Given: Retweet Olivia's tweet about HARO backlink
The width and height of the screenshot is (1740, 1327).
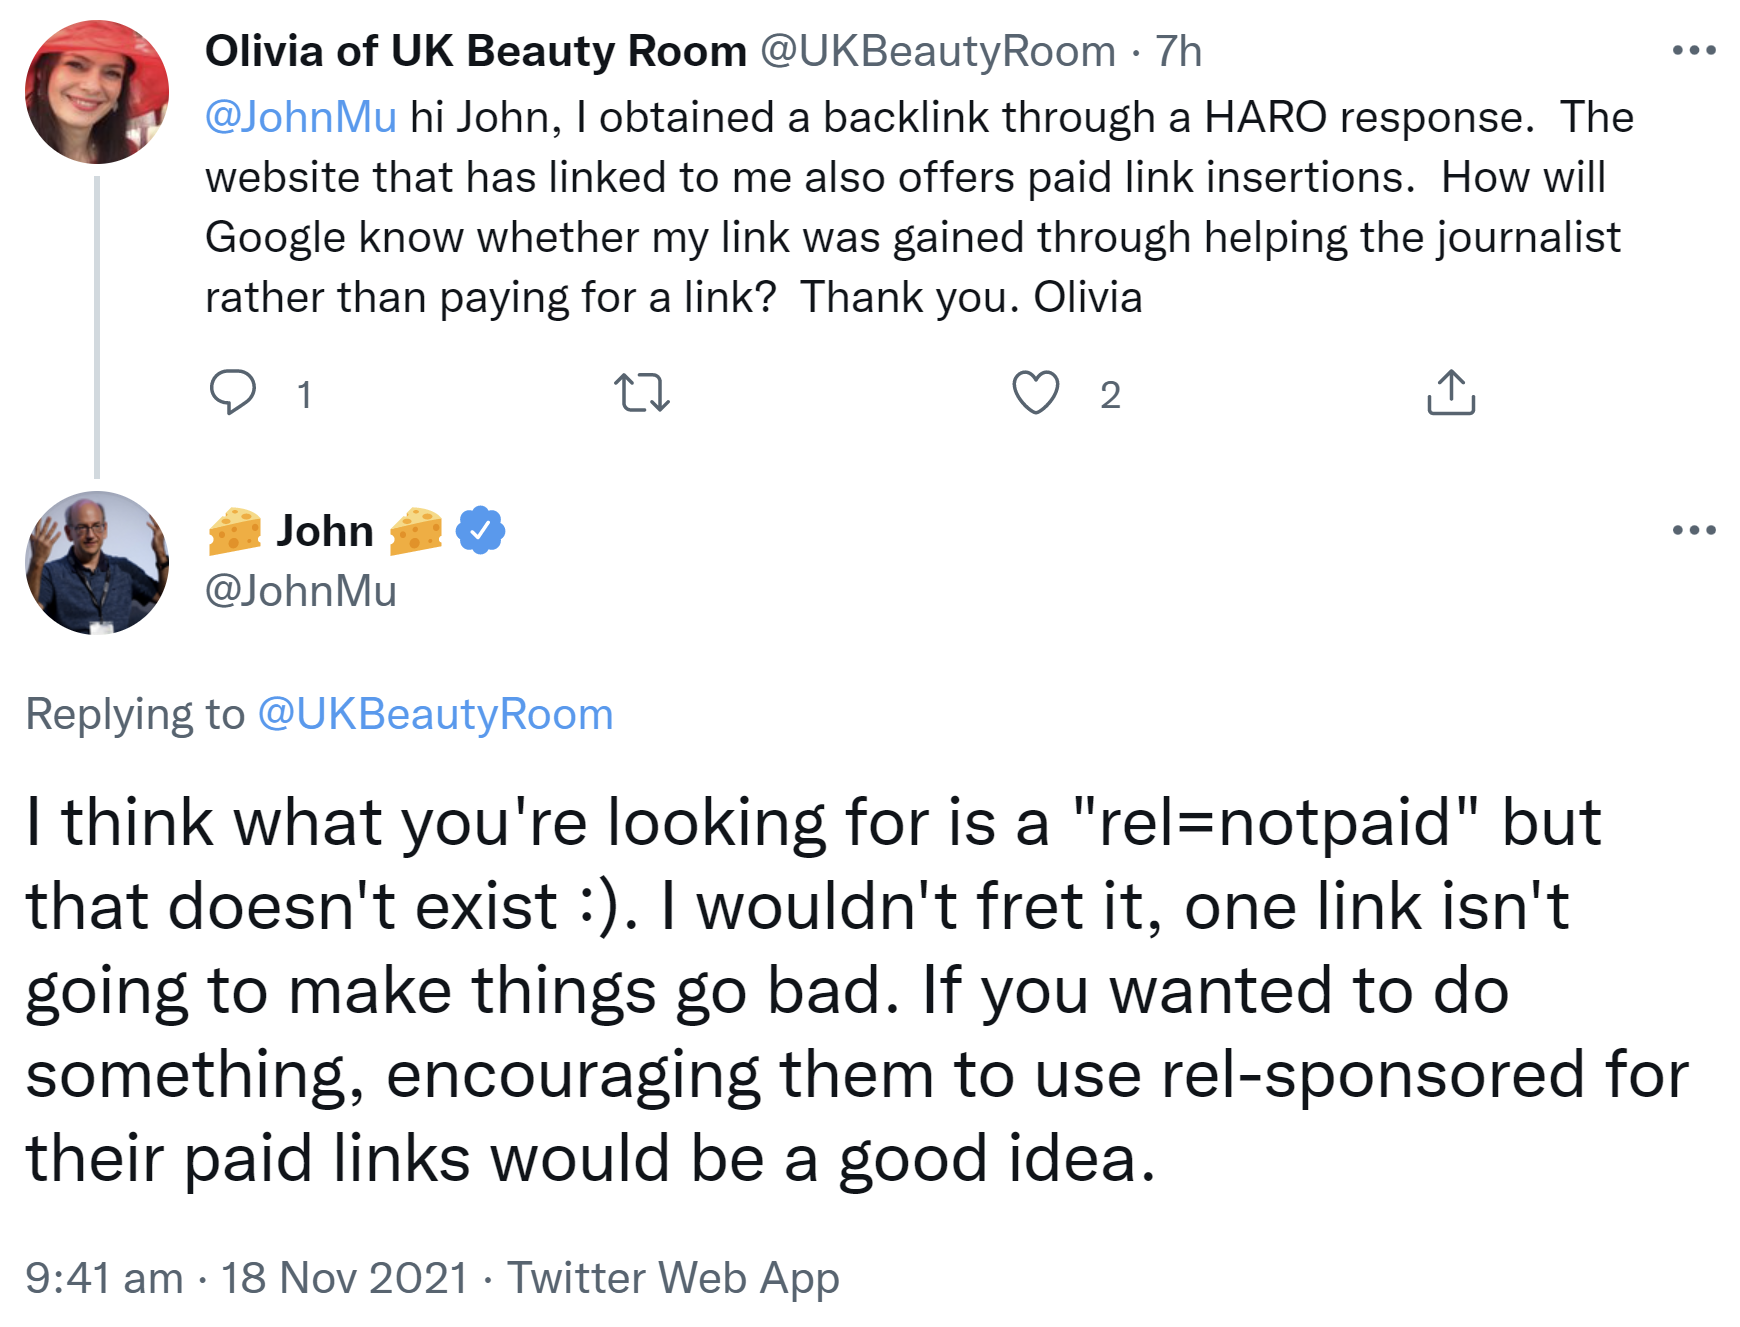Looking at the screenshot, I should pos(641,393).
